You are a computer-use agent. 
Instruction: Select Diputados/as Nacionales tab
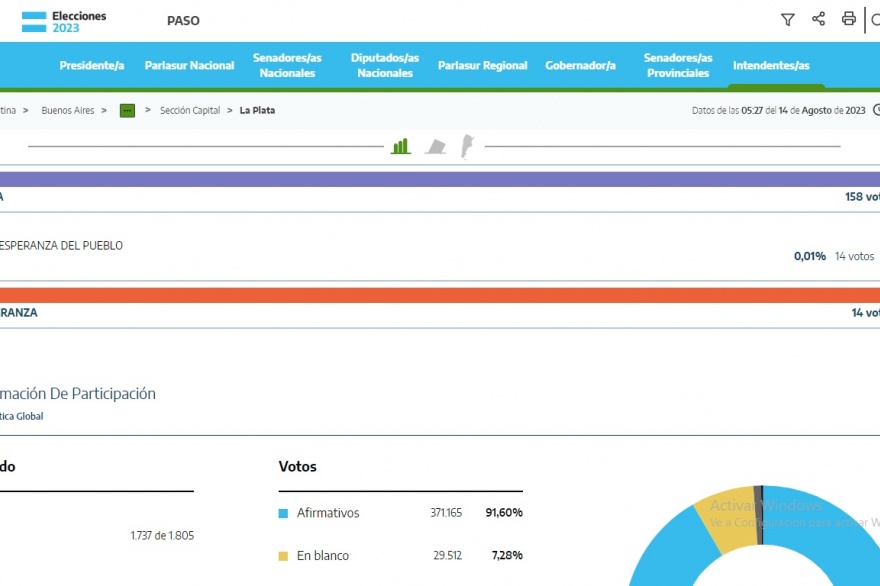pyautogui.click(x=385, y=65)
